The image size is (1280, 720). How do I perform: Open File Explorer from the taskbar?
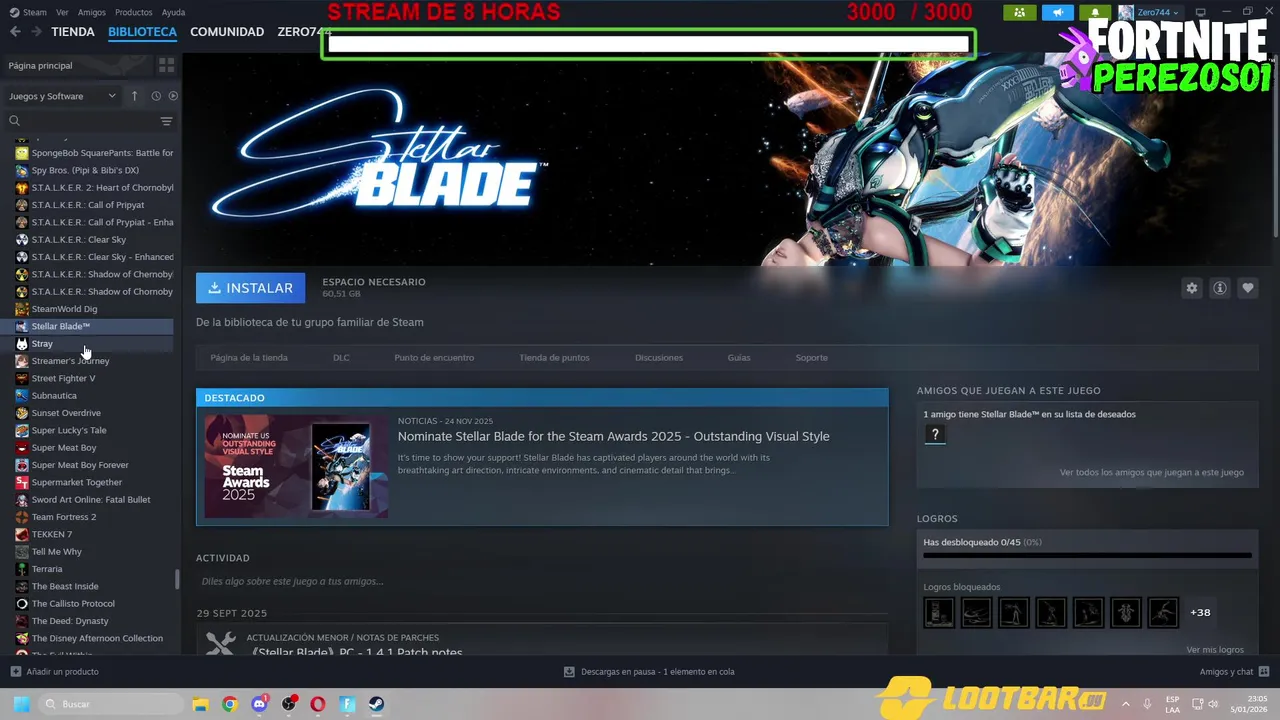200,704
